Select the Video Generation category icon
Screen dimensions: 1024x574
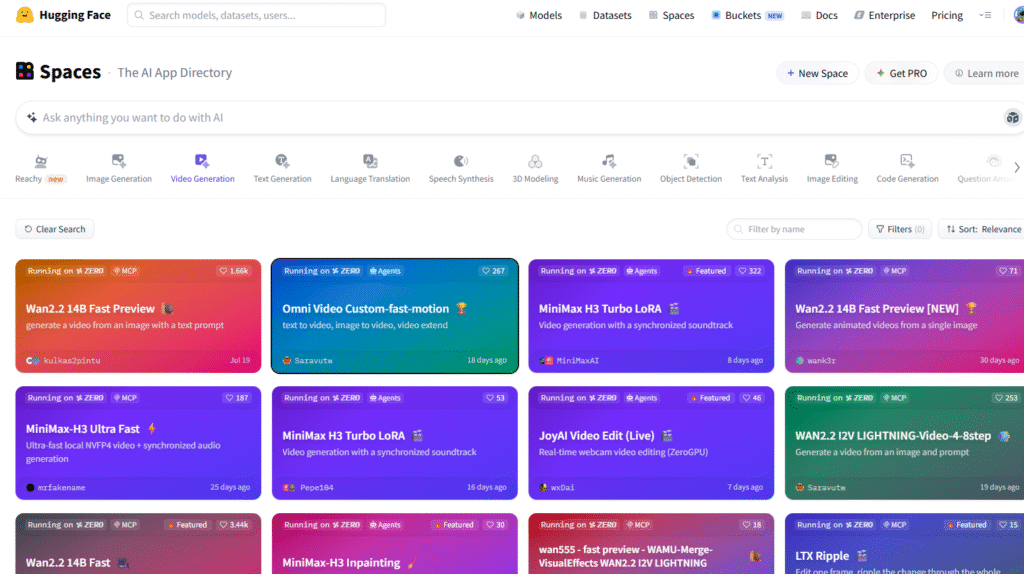[x=202, y=161]
